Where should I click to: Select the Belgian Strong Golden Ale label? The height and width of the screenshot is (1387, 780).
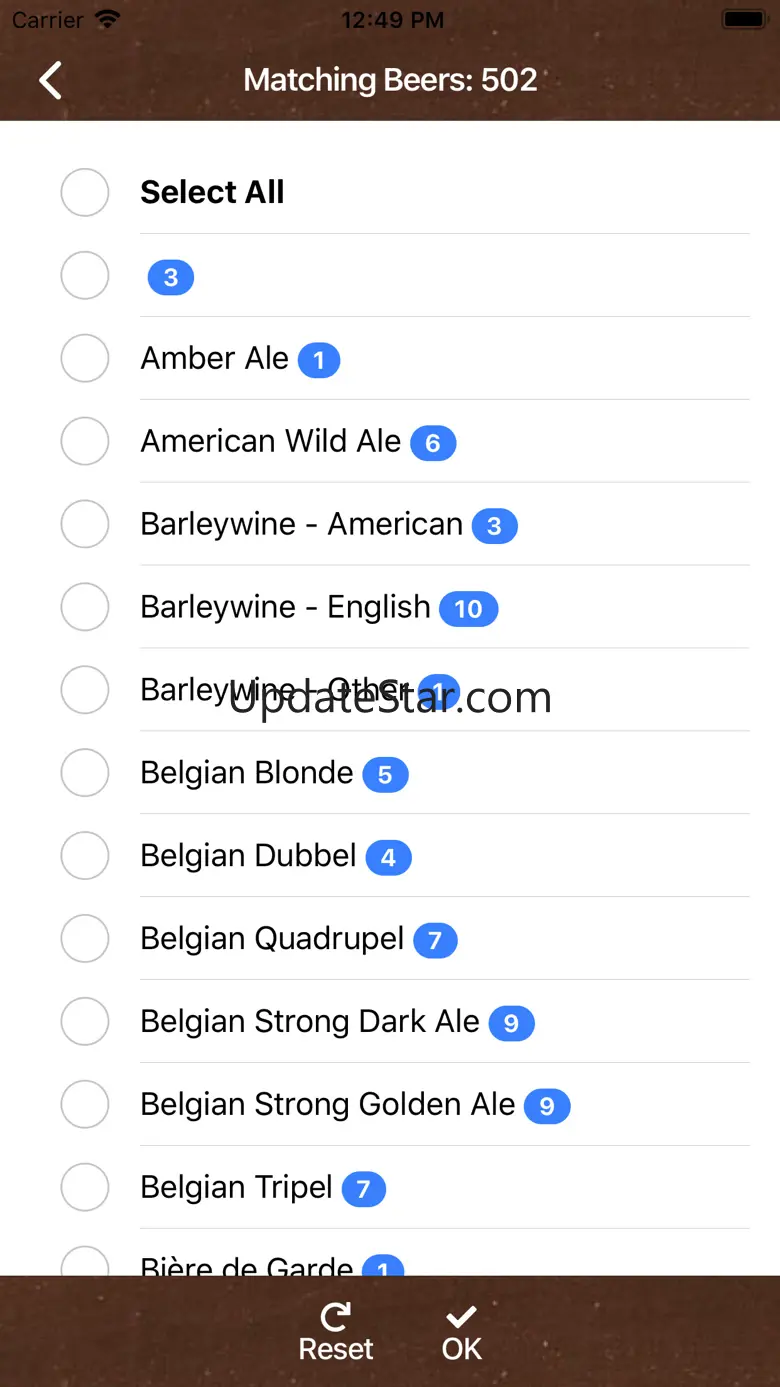click(x=327, y=1105)
